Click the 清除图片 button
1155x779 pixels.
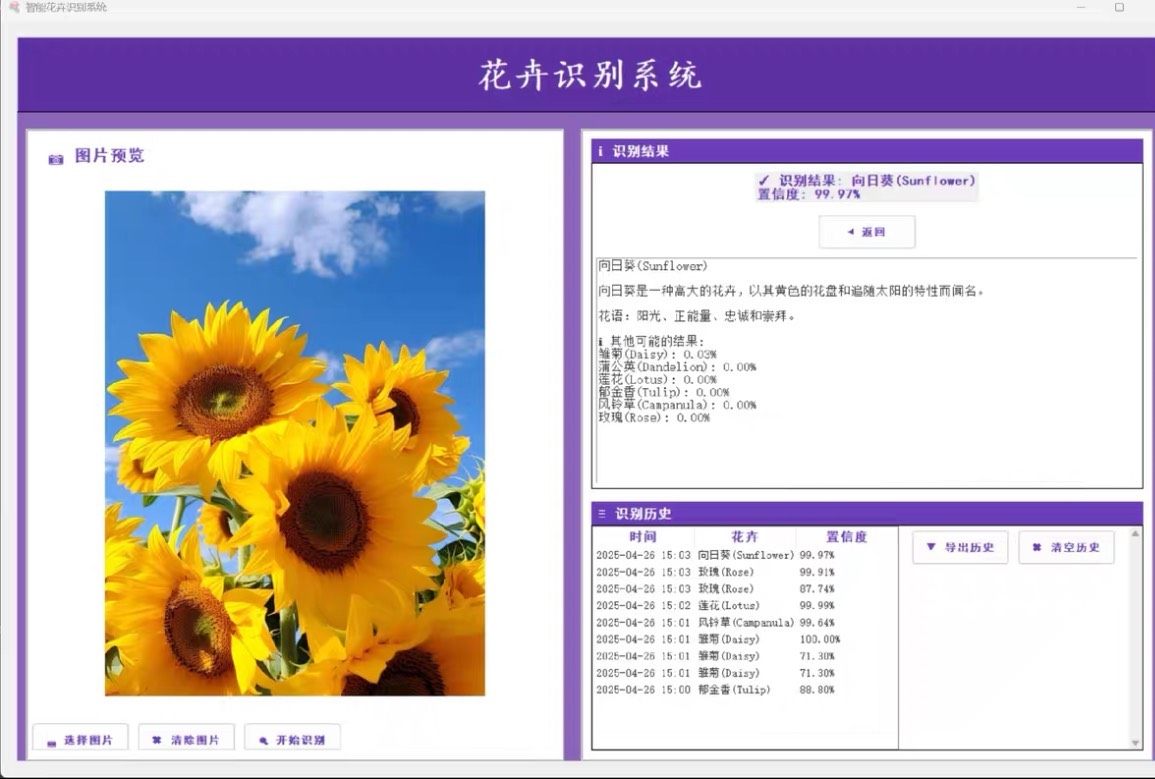click(x=186, y=739)
